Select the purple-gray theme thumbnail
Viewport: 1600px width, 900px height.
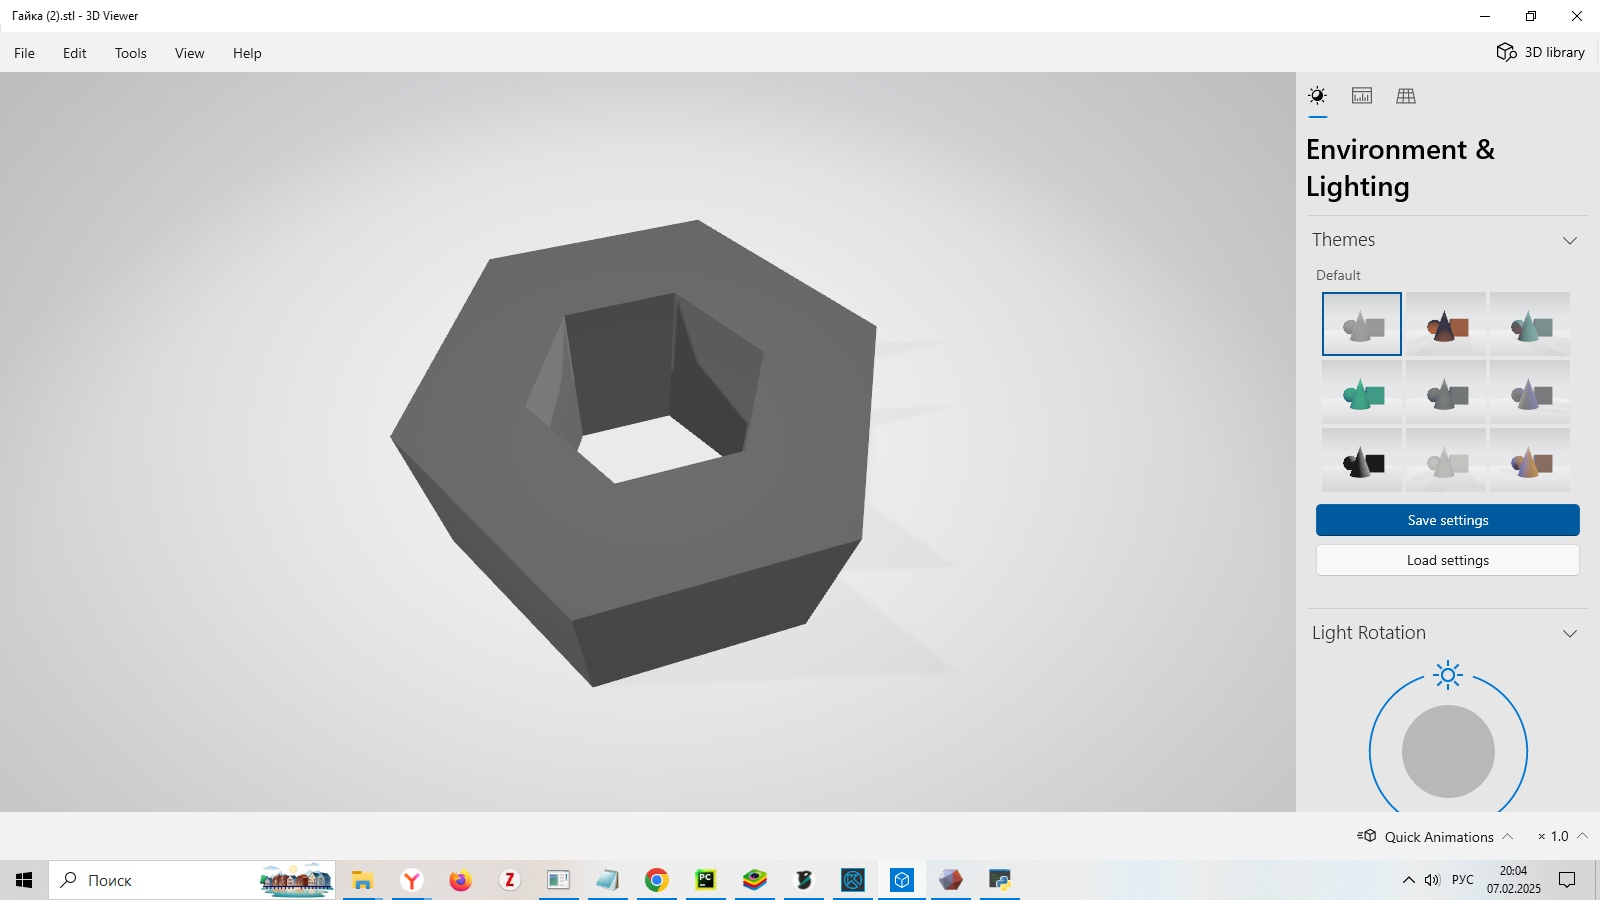click(x=1530, y=392)
